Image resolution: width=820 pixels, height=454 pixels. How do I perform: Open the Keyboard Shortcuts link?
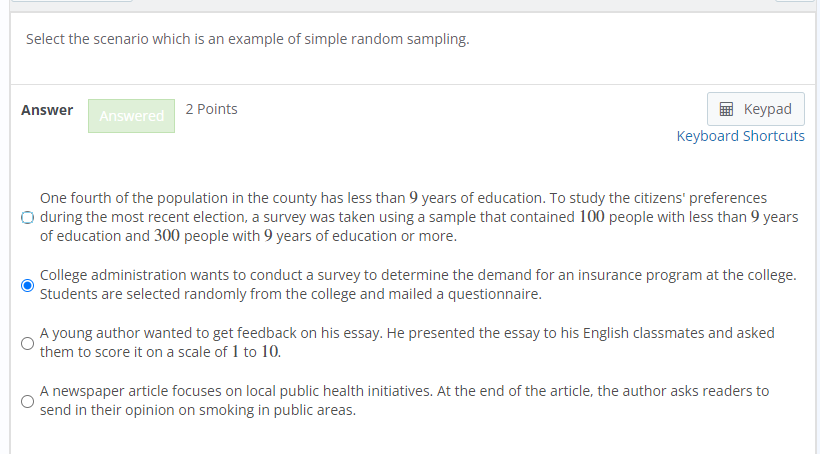pos(741,136)
